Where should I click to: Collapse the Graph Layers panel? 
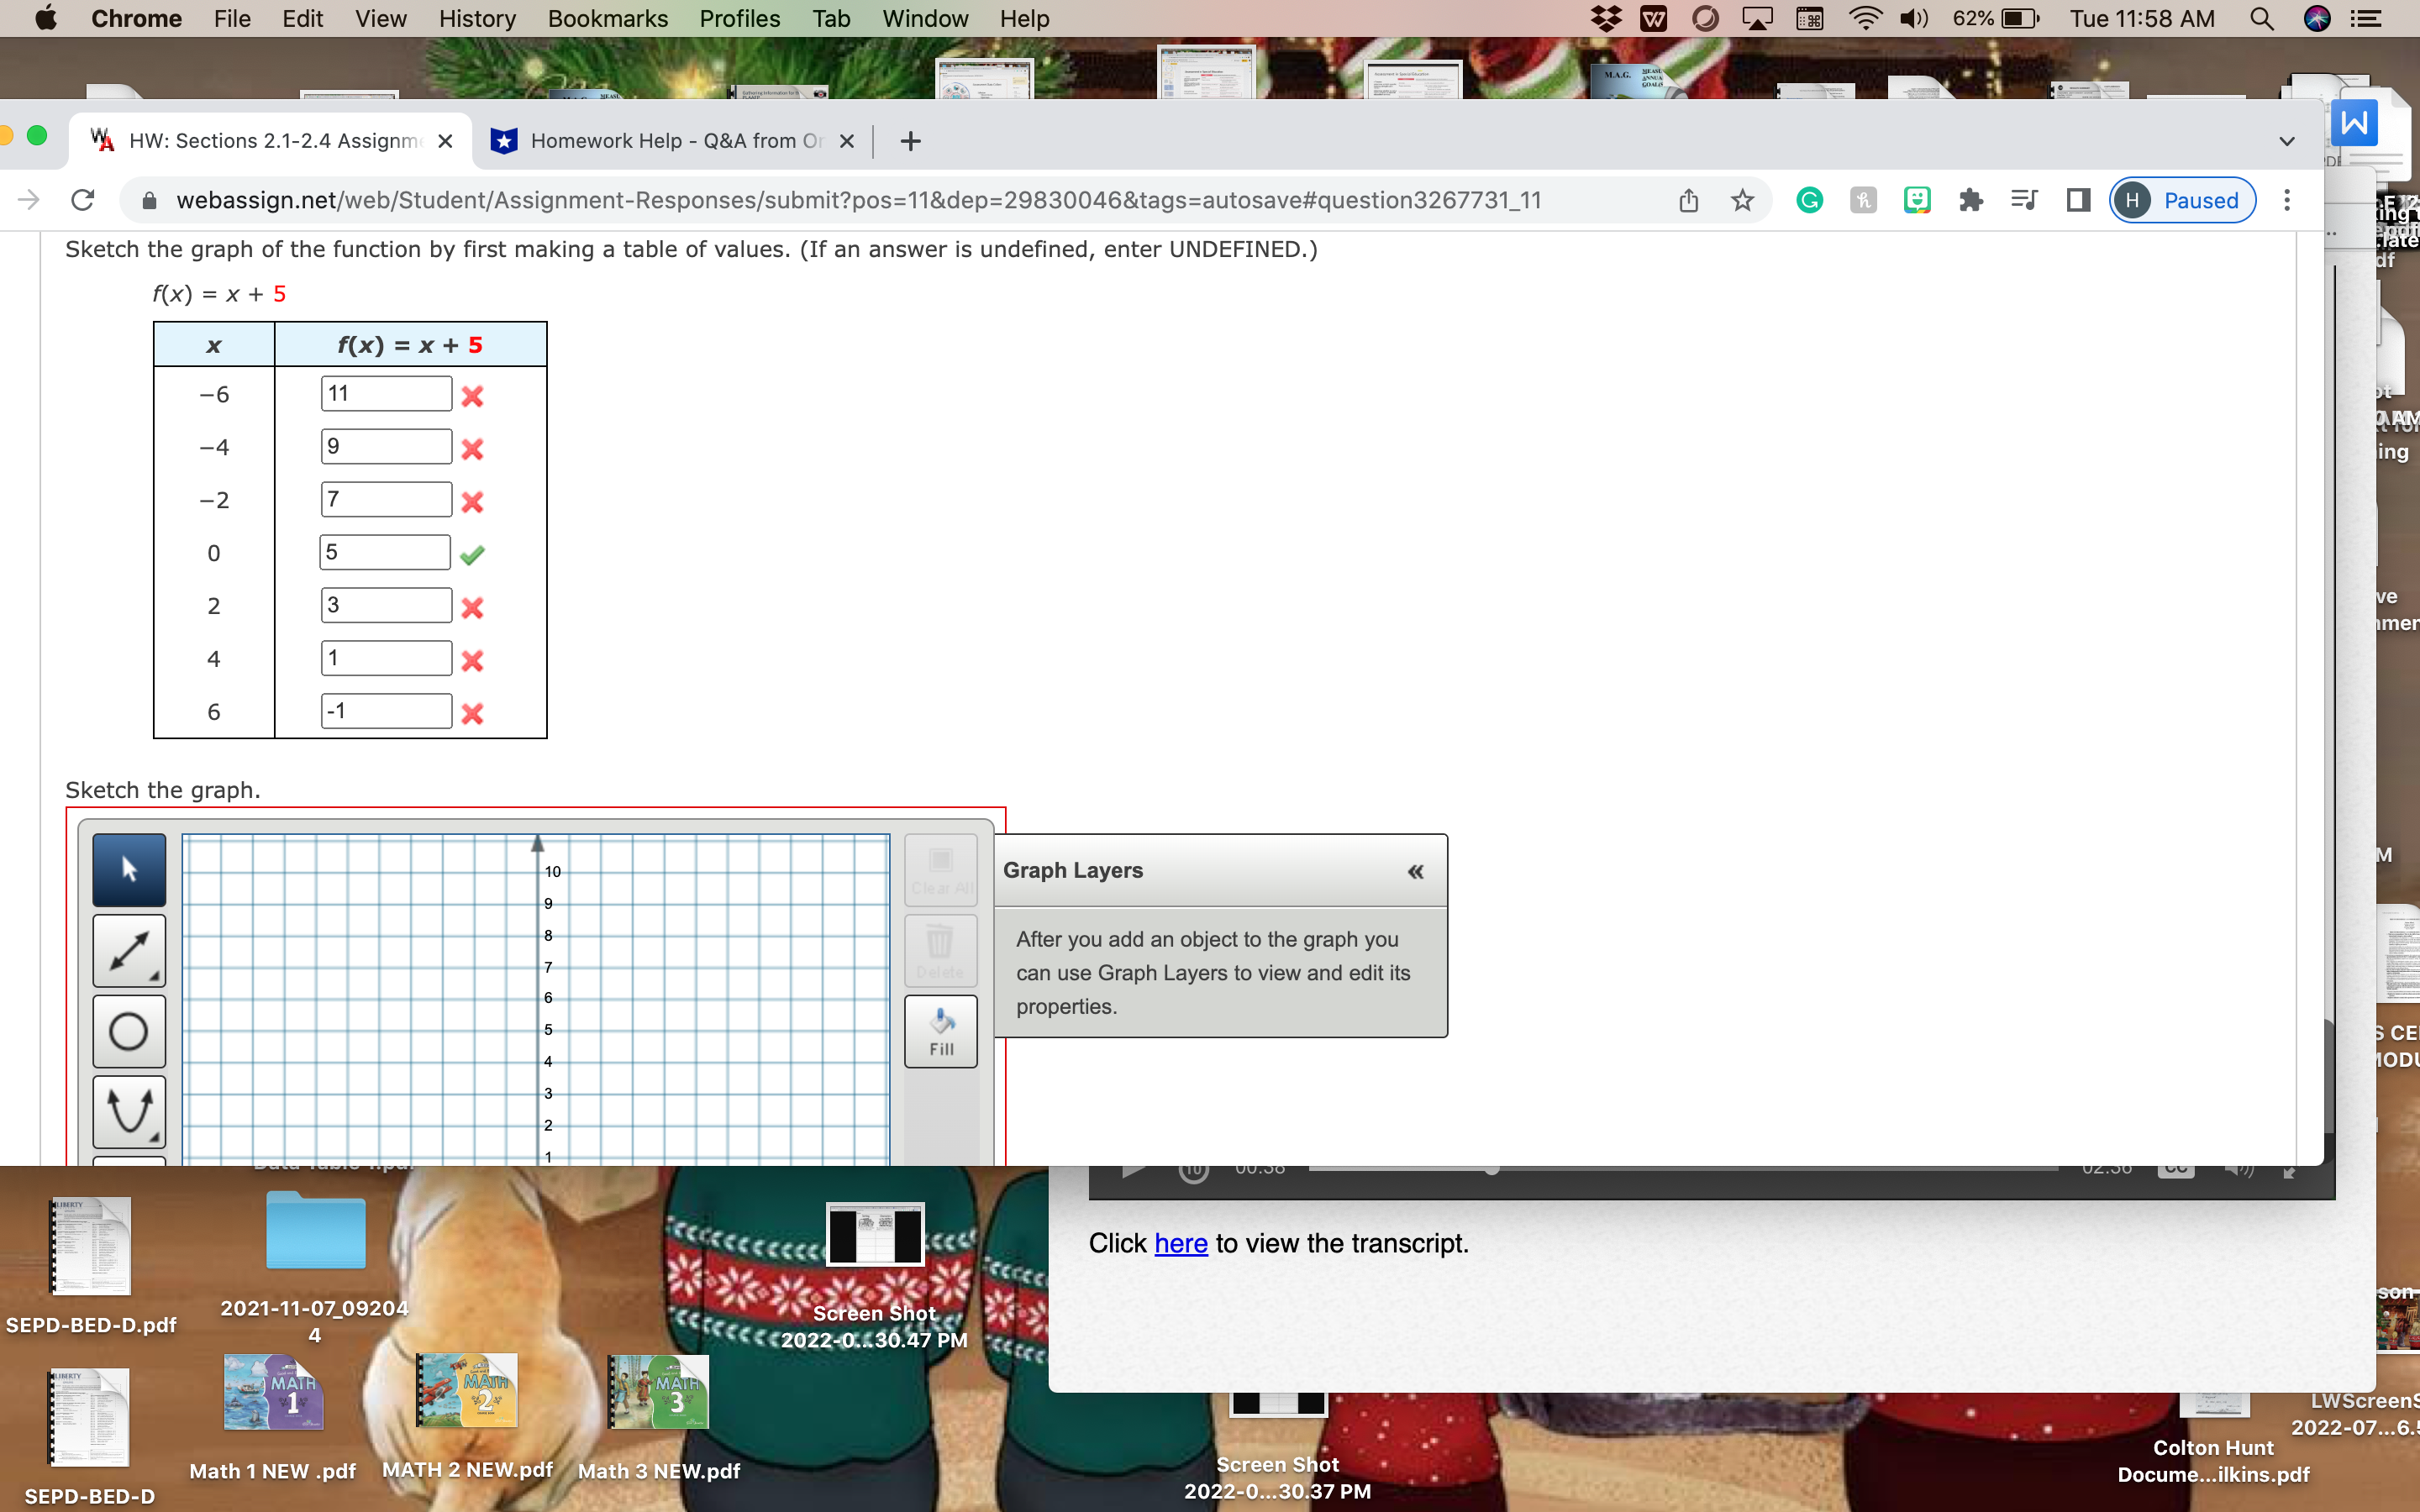click(1416, 871)
